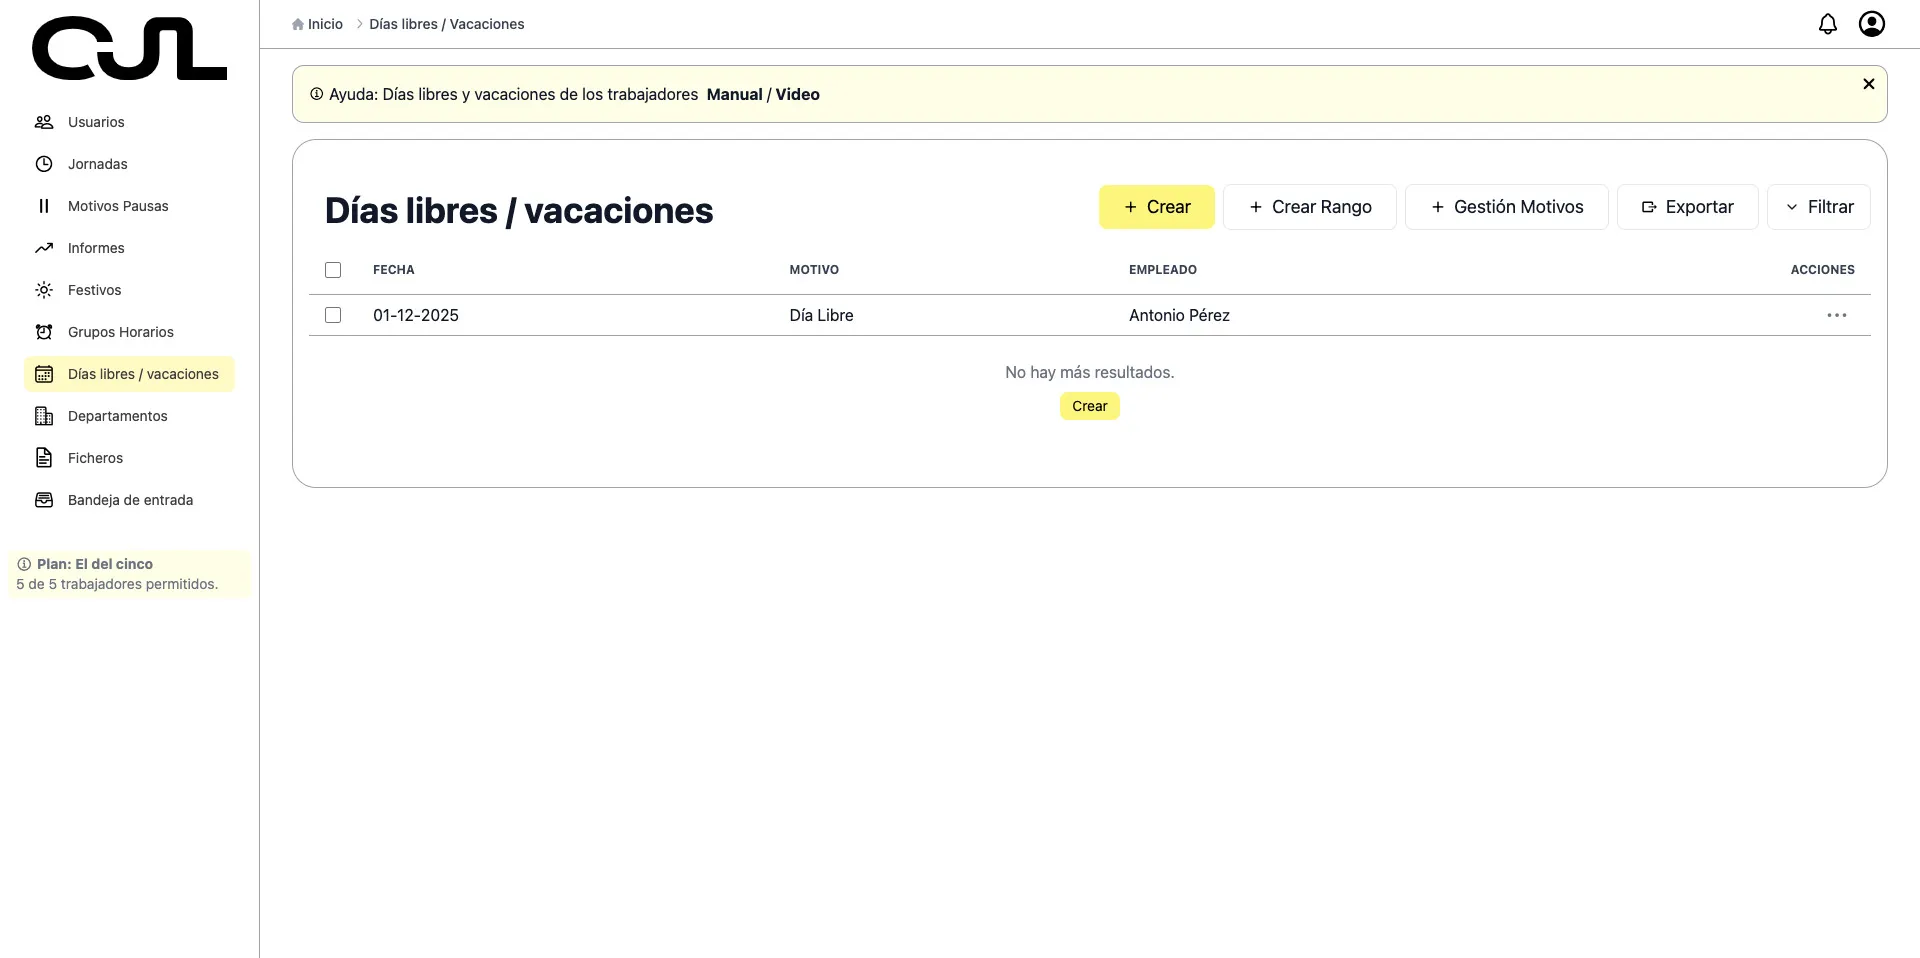Select the Departamentos building icon

[x=44, y=416]
